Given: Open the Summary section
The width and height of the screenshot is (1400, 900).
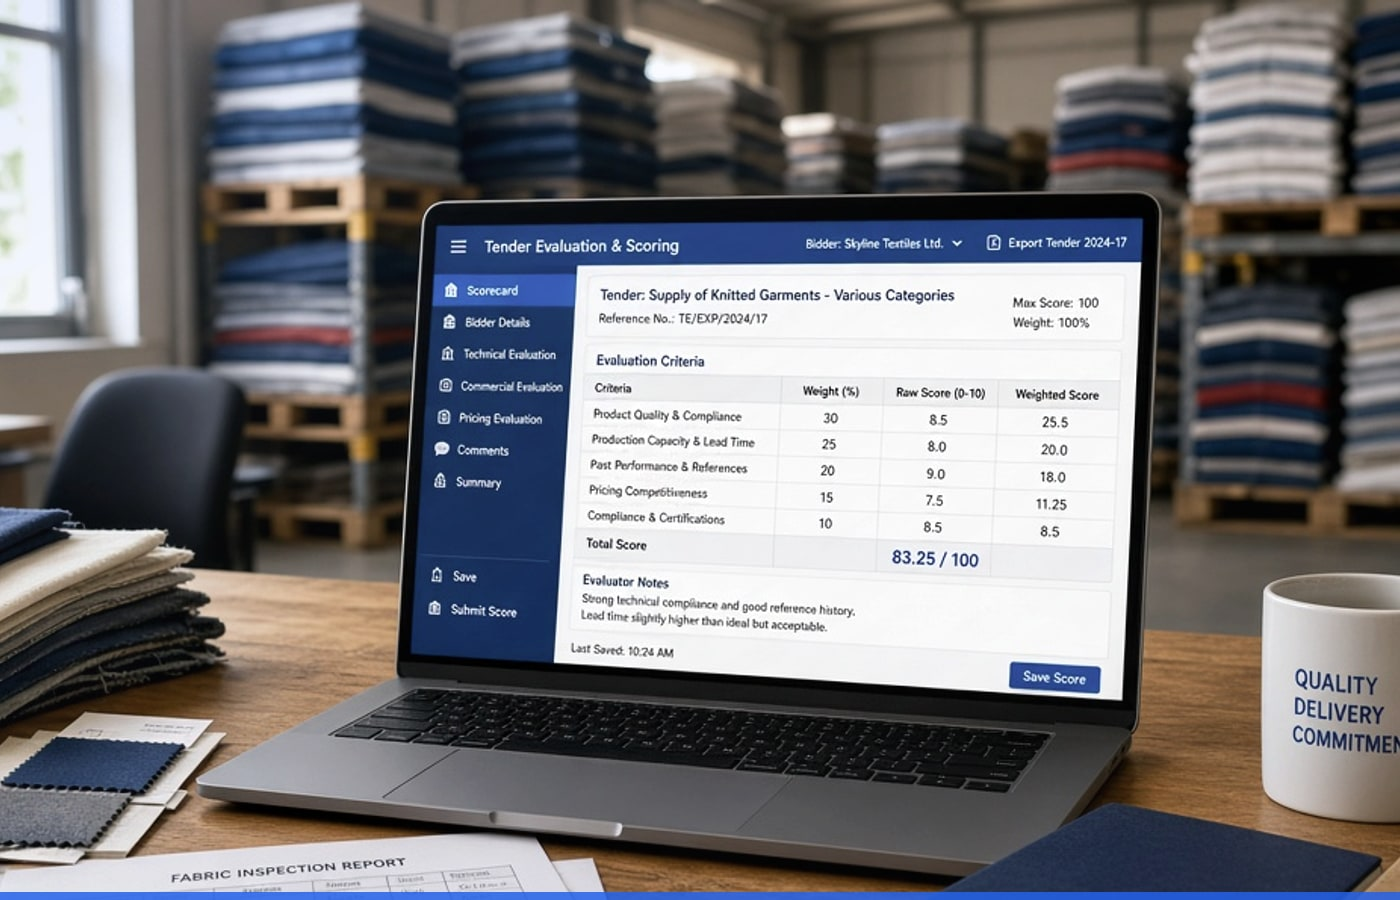Looking at the screenshot, I should click(x=478, y=482).
